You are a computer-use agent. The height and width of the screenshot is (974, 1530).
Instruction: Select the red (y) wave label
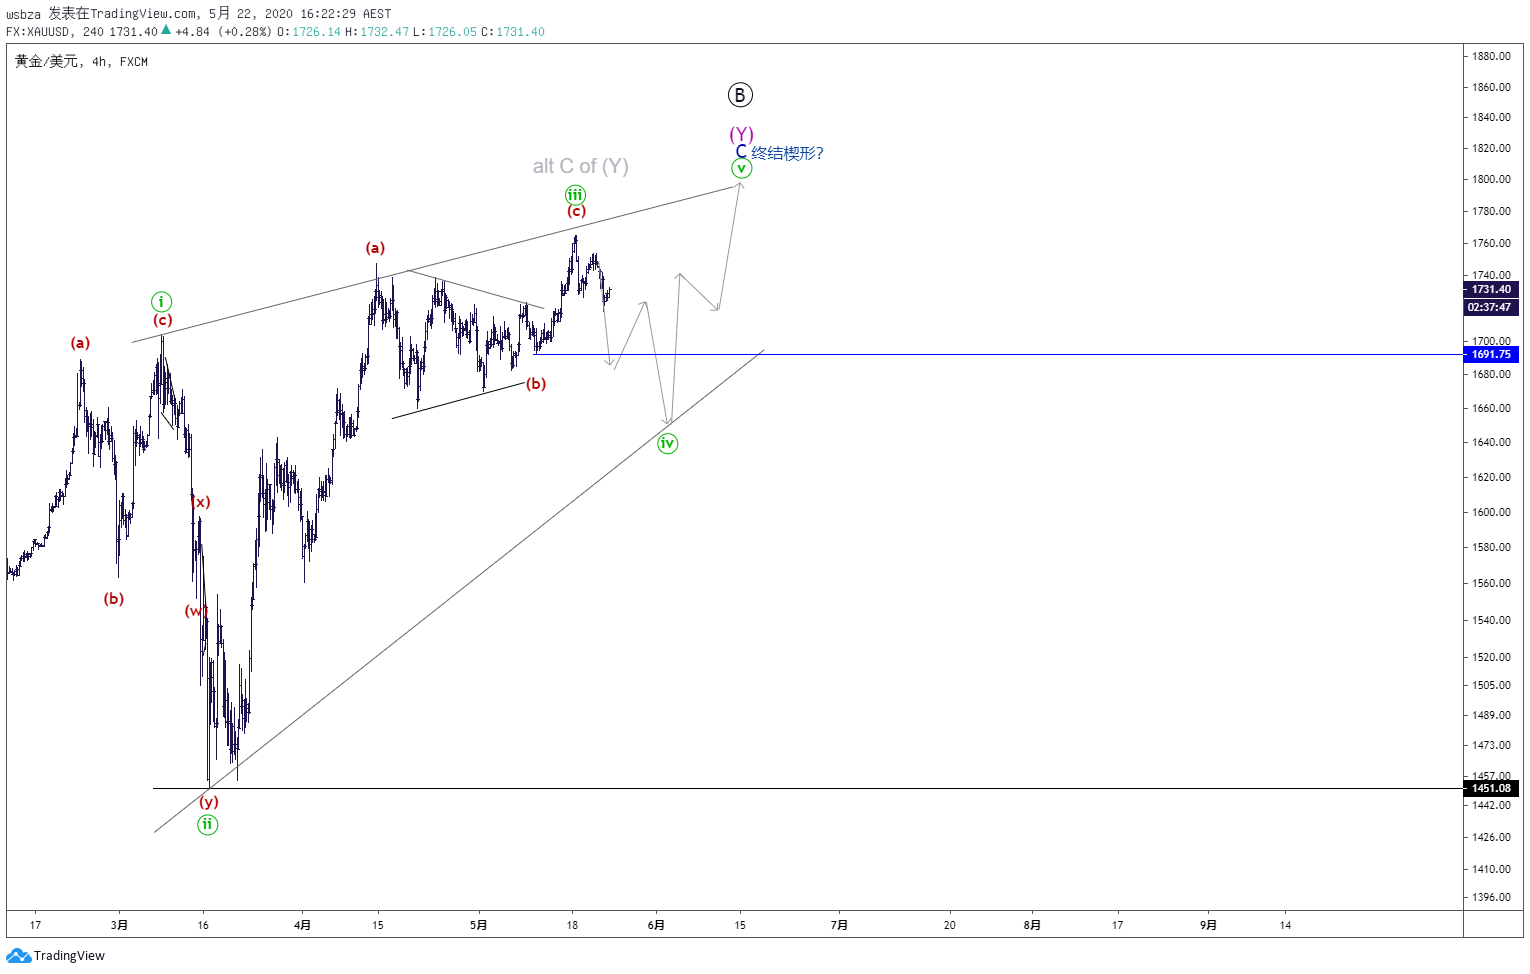pos(208,802)
